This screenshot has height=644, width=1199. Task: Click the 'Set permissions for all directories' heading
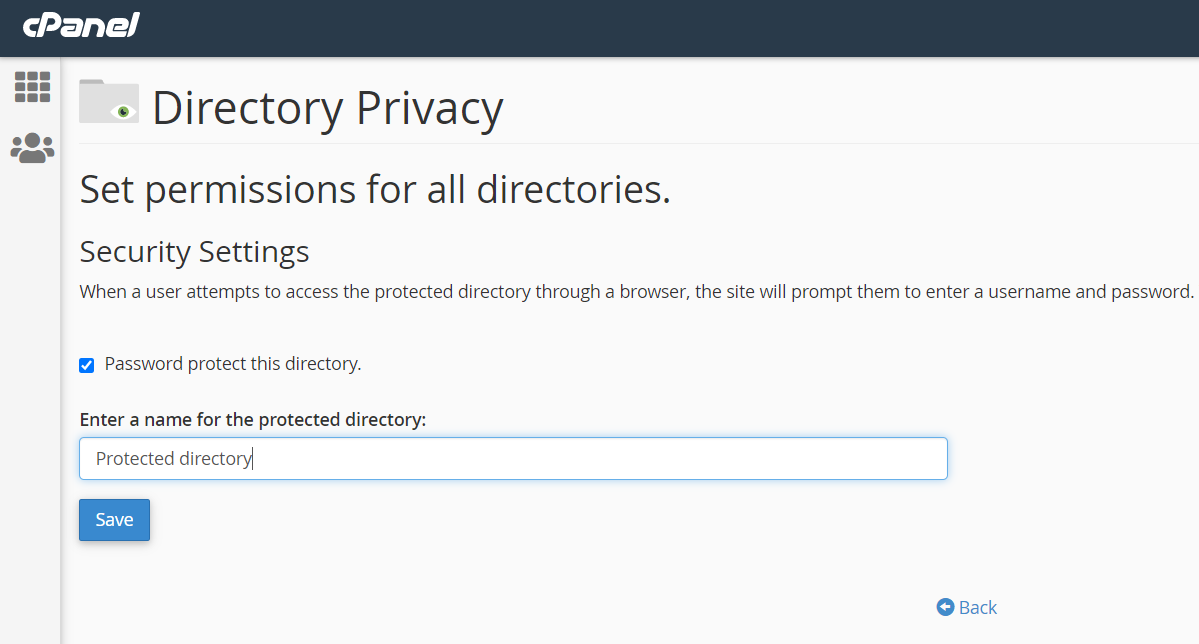pos(375,190)
